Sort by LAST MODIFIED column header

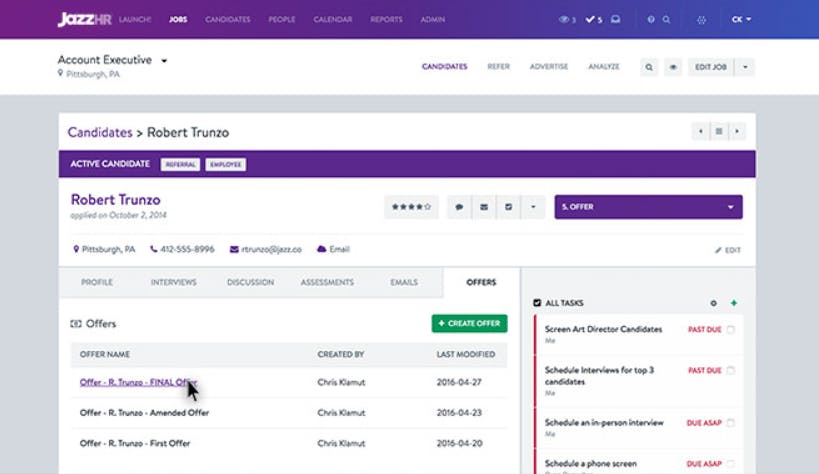coord(466,354)
